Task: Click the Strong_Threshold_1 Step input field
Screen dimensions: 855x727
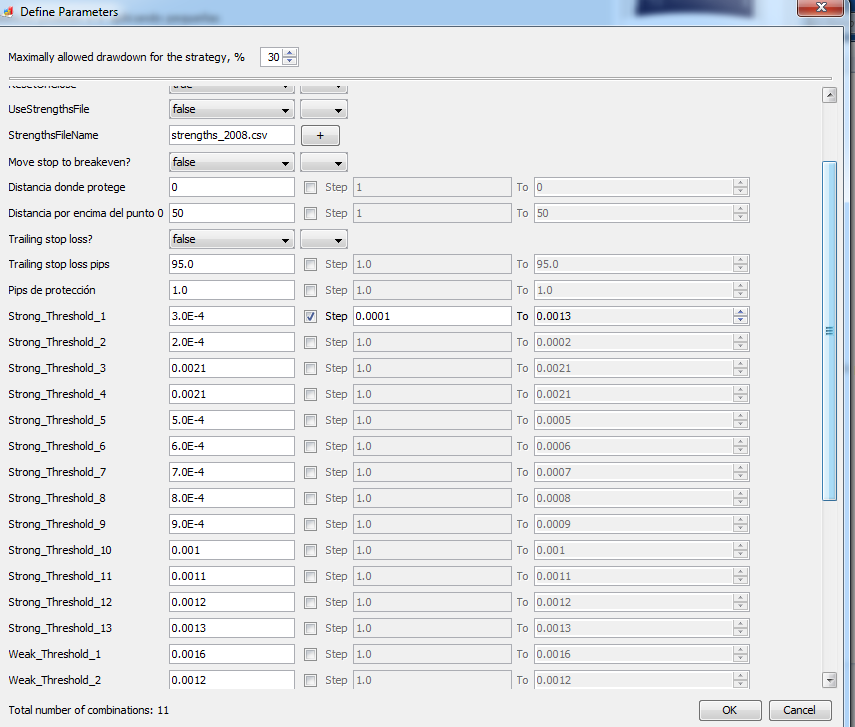Action: coord(431,316)
